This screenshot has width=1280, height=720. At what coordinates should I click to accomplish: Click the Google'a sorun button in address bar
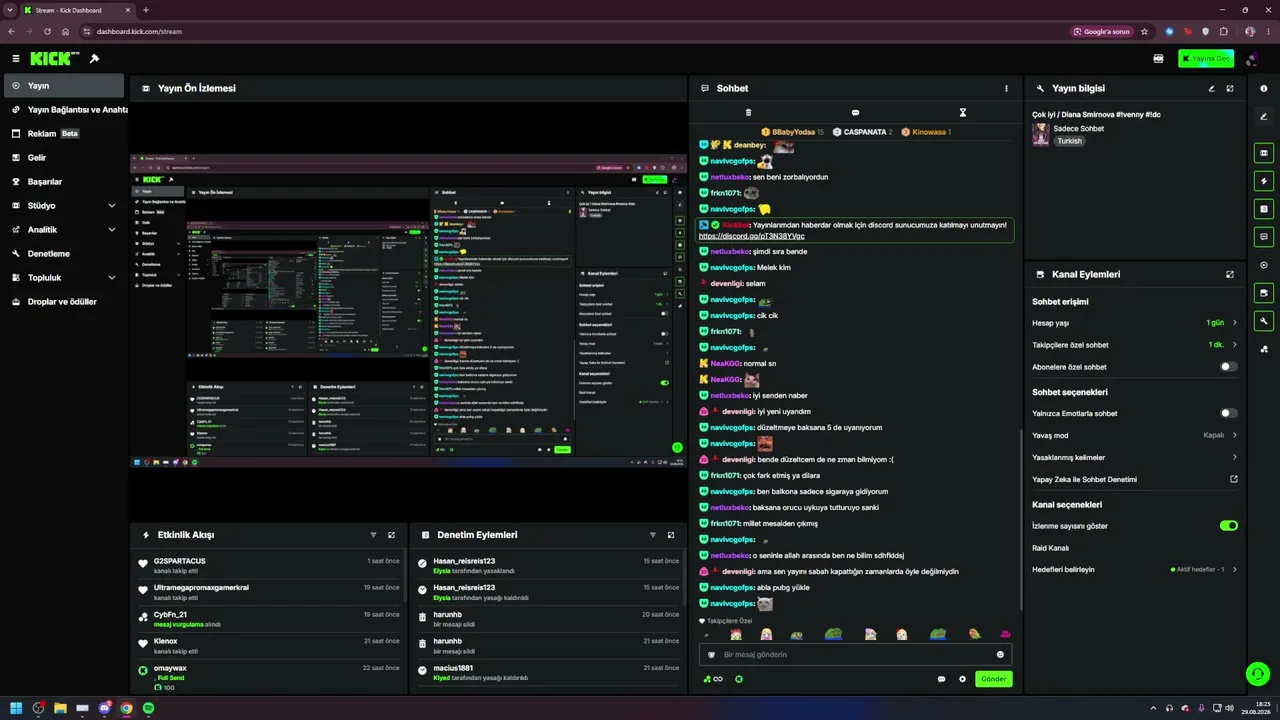click(1101, 31)
